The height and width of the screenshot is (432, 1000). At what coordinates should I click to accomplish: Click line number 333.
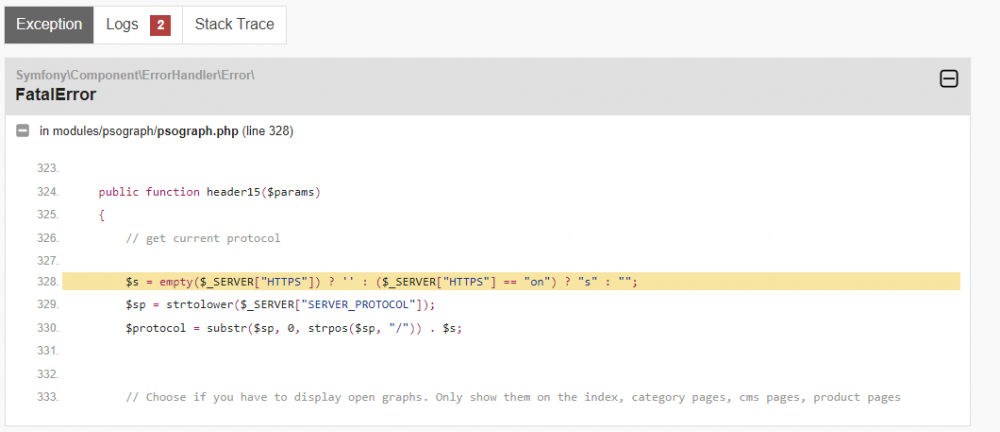(x=48, y=397)
